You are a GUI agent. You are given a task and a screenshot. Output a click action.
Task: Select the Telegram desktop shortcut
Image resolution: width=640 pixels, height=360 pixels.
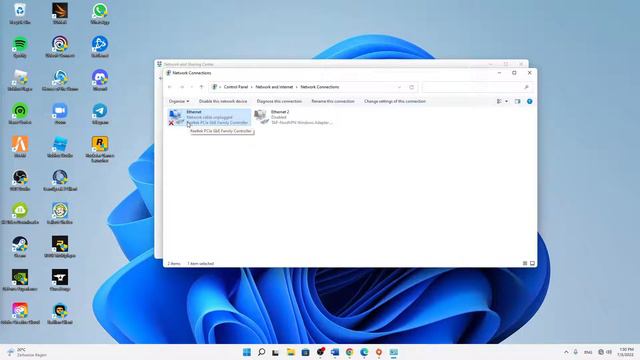point(100,113)
